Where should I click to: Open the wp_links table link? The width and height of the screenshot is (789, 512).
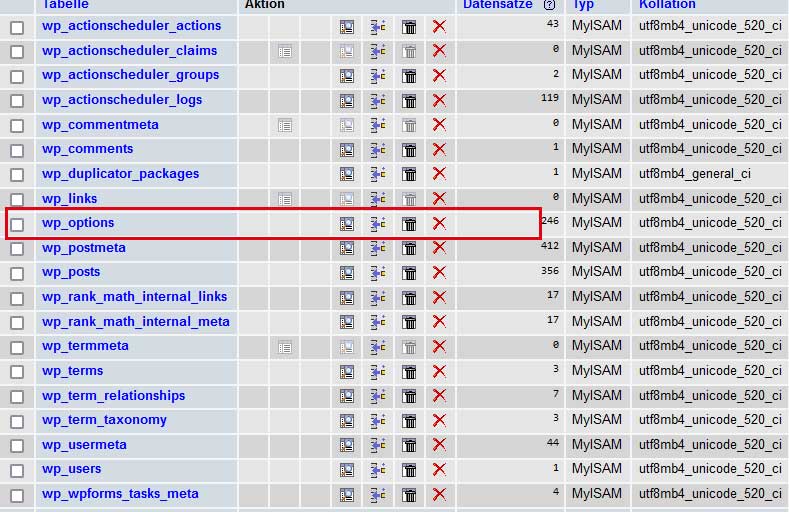(69, 198)
